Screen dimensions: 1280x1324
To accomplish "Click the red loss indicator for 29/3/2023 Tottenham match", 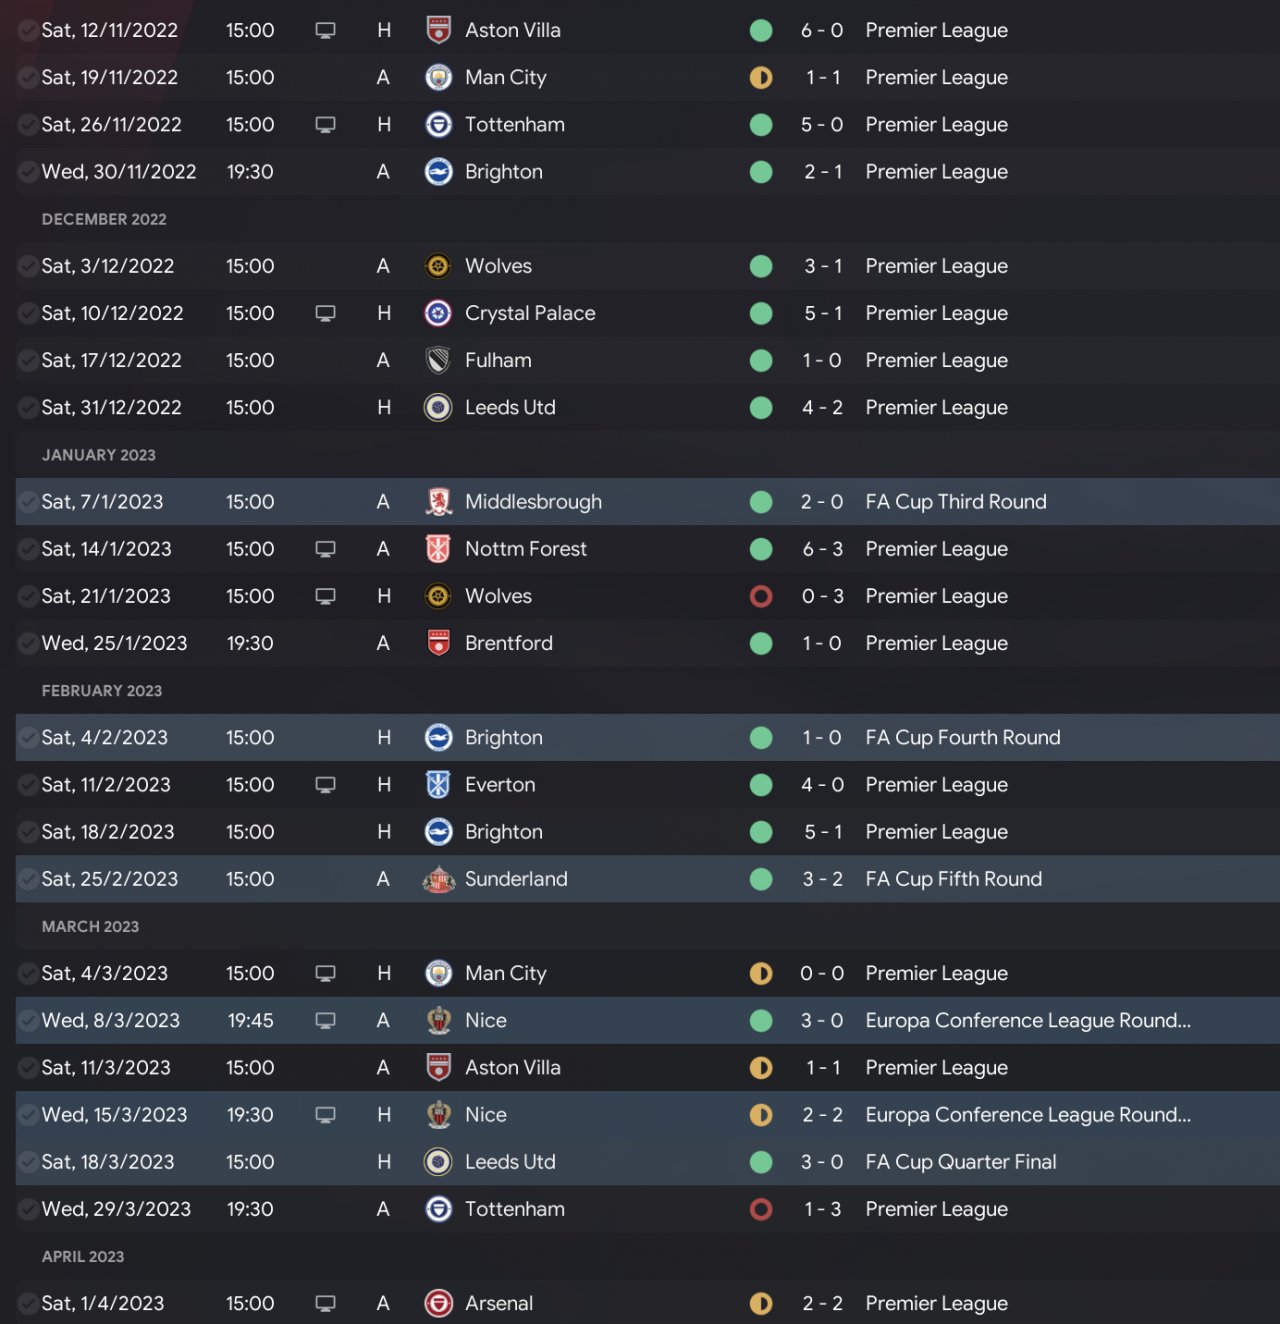I will (x=761, y=1209).
